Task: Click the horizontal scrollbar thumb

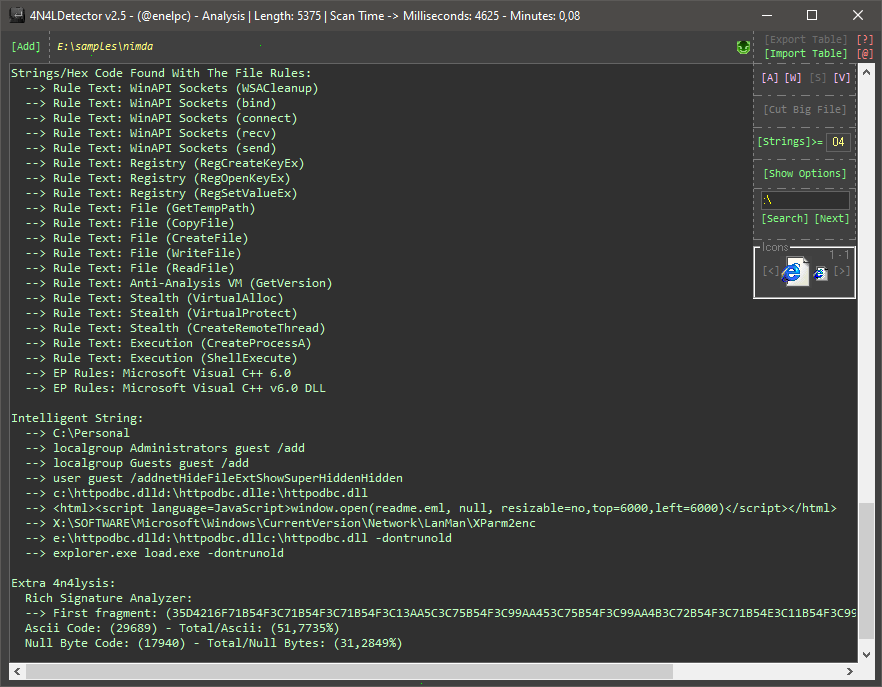Action: tap(349, 671)
